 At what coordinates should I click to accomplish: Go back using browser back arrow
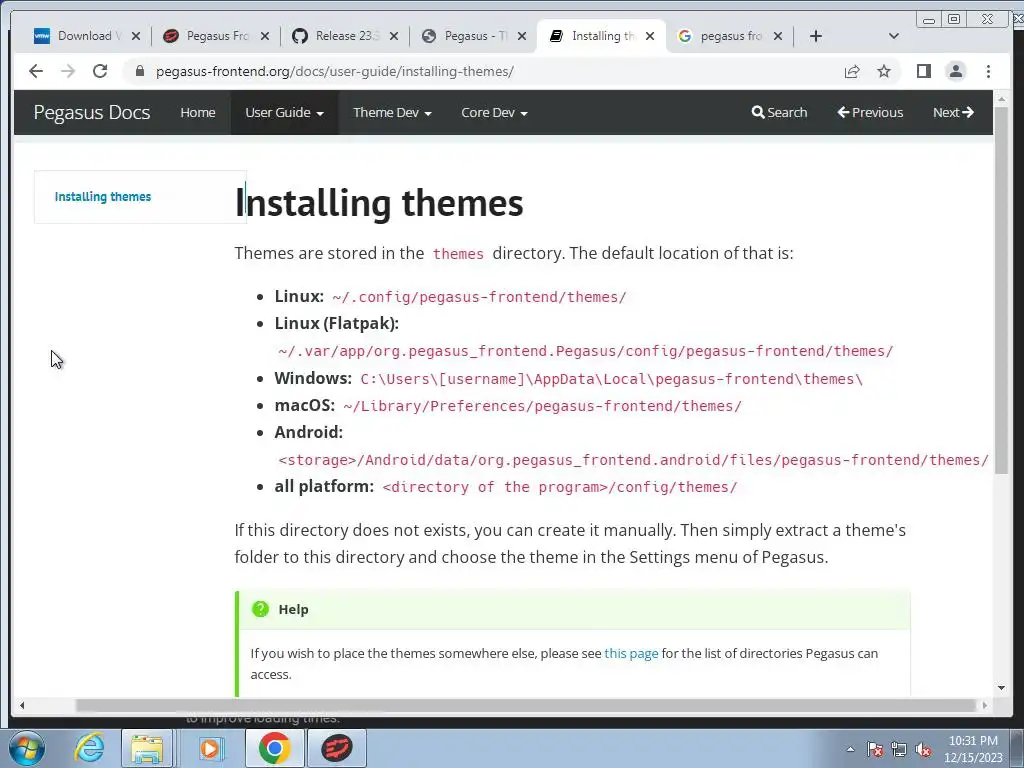tap(36, 71)
